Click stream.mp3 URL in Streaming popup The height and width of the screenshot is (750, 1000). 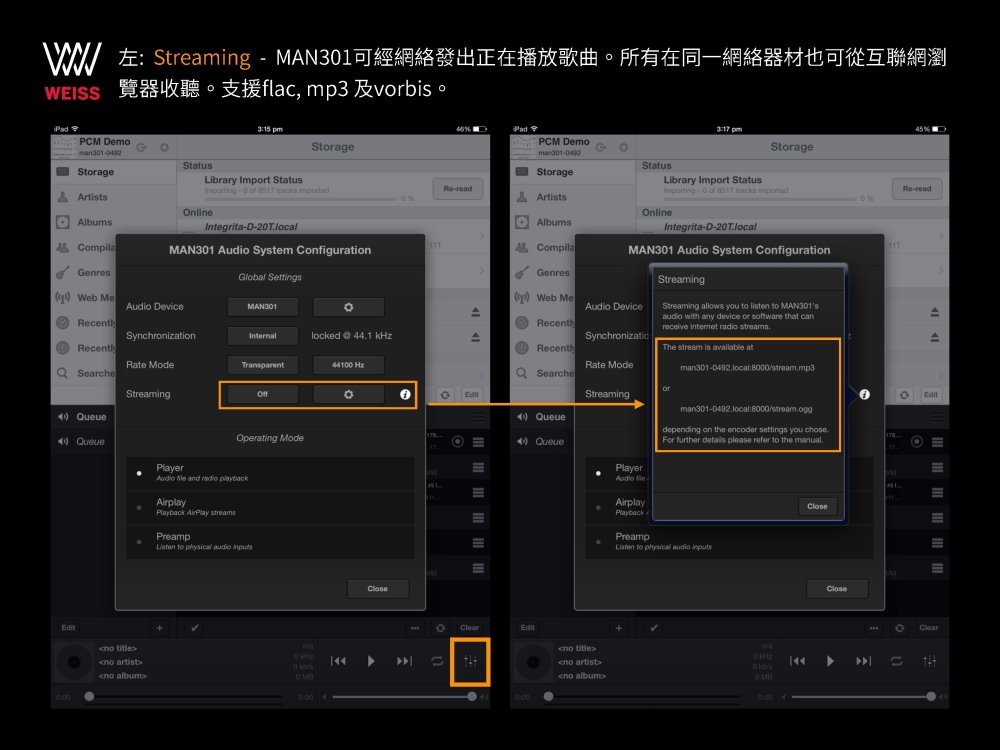point(747,368)
